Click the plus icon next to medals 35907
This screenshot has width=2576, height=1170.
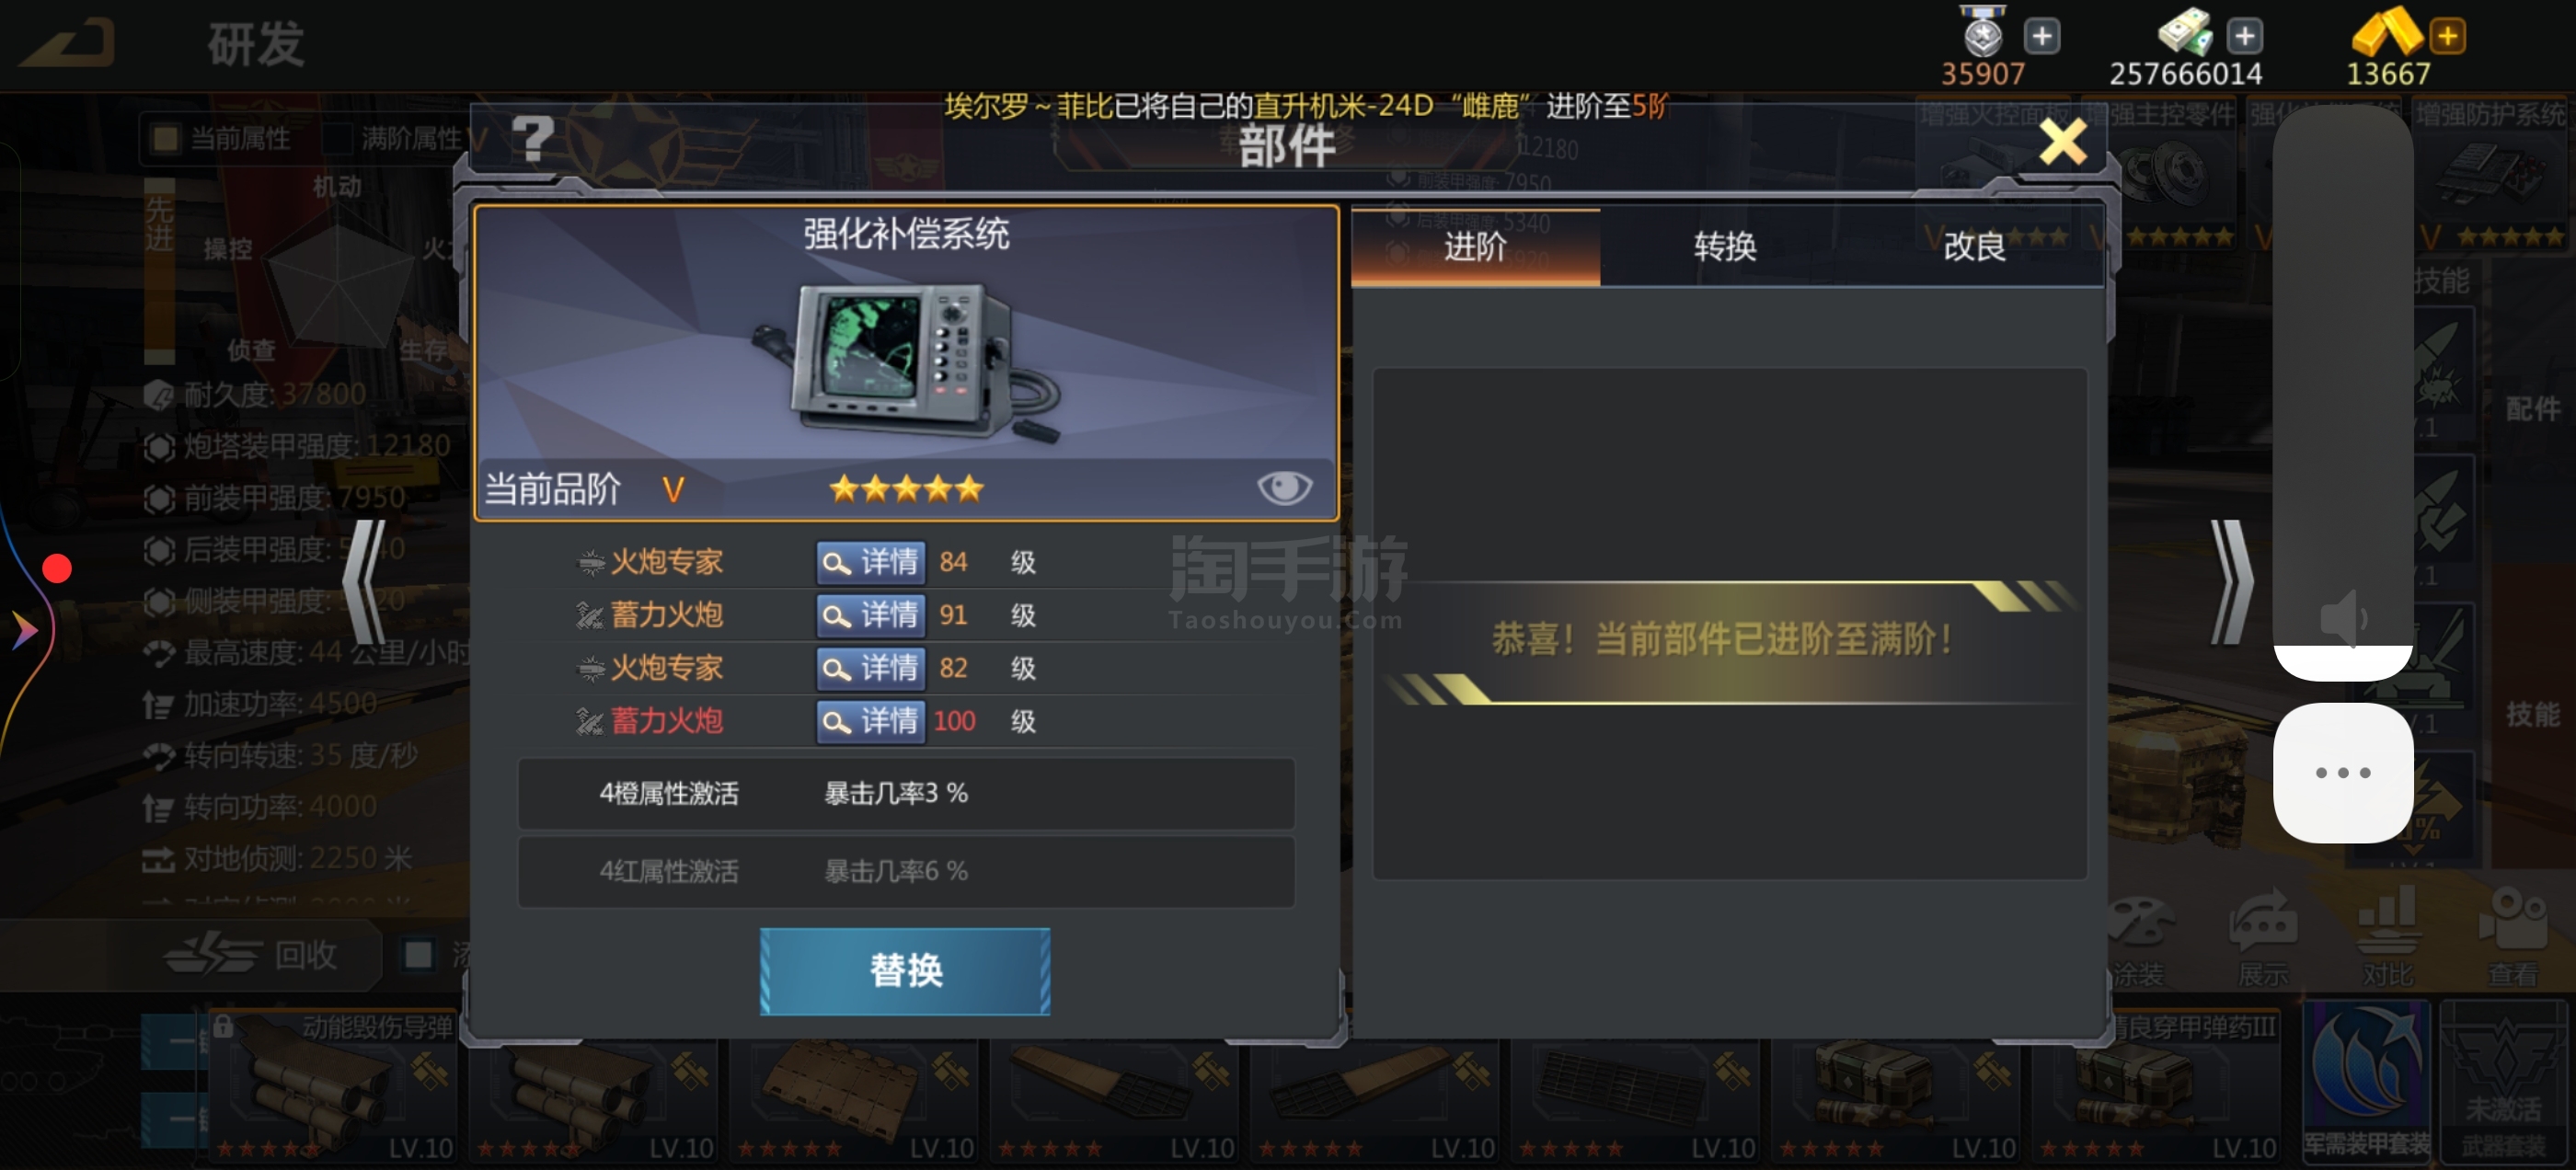pyautogui.click(x=2041, y=37)
